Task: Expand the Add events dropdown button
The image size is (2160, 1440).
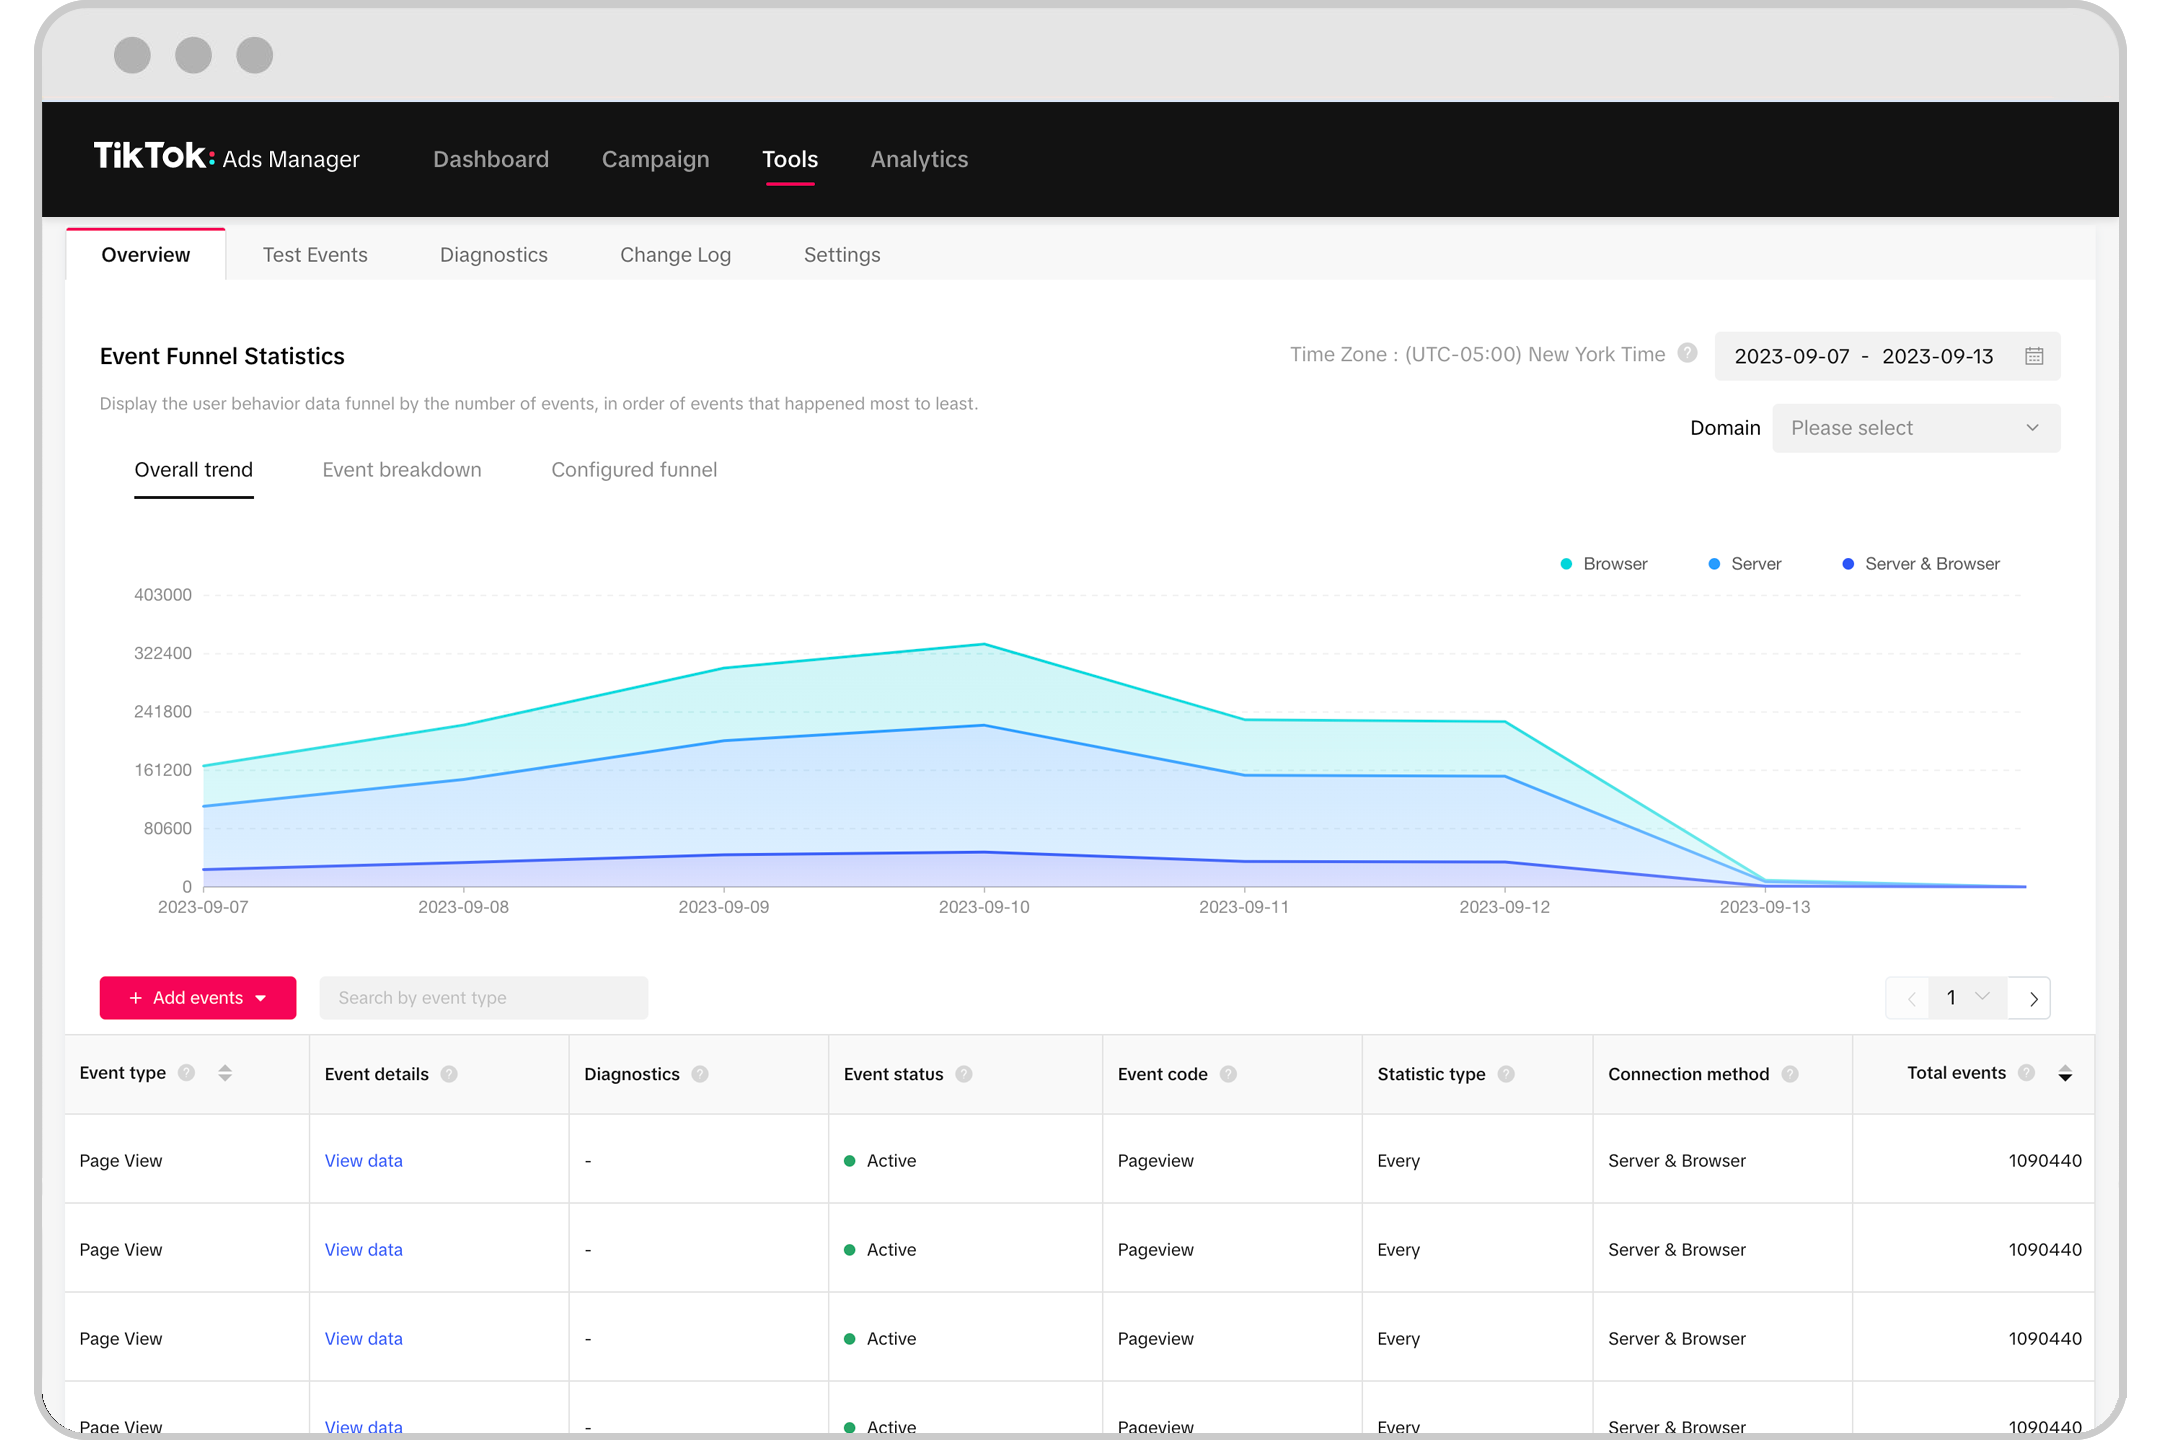Action: click(264, 998)
